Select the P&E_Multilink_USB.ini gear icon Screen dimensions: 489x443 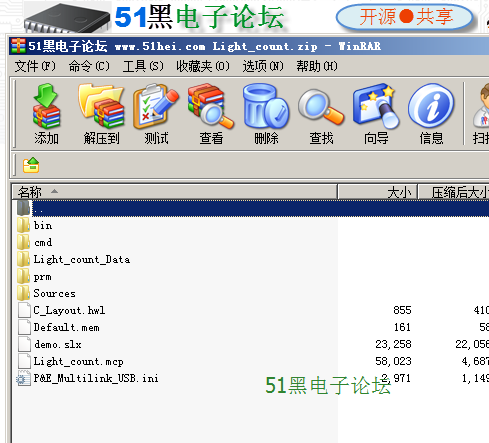[23, 378]
